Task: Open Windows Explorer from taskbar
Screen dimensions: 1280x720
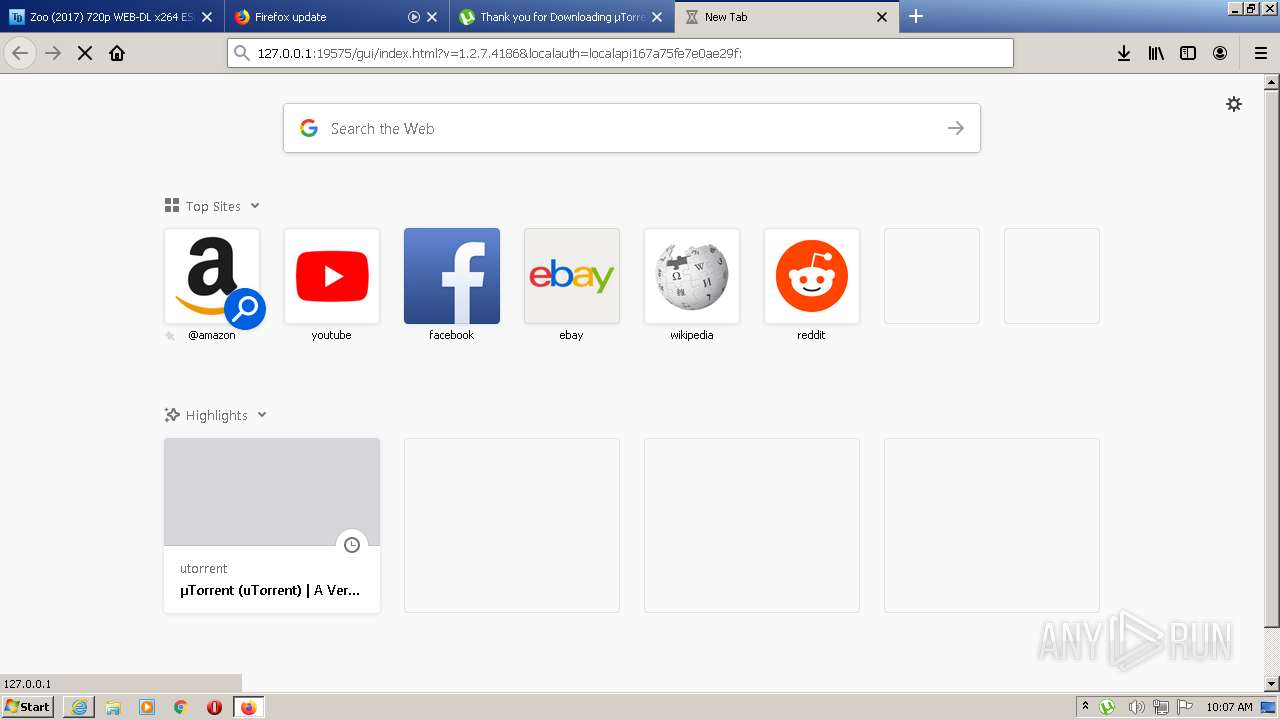Action: [x=113, y=707]
